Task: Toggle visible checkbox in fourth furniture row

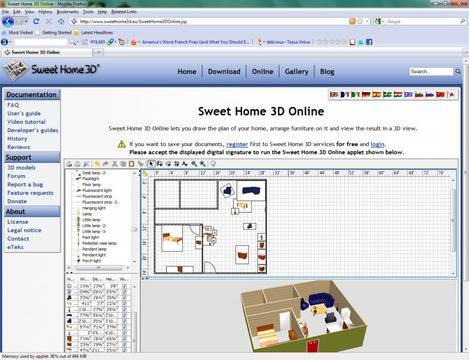Action: coord(125,304)
